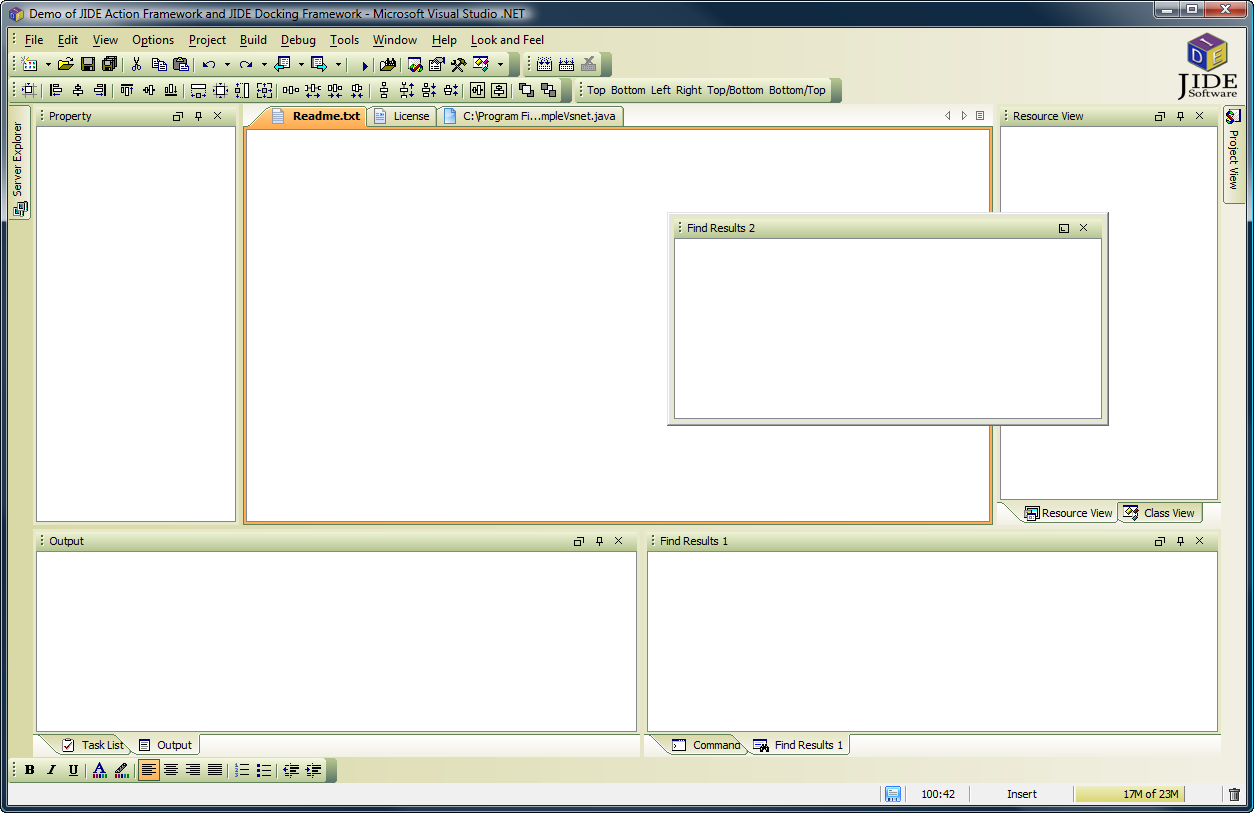
Task: Open the New Project dropdown arrow
Action: [x=48, y=65]
